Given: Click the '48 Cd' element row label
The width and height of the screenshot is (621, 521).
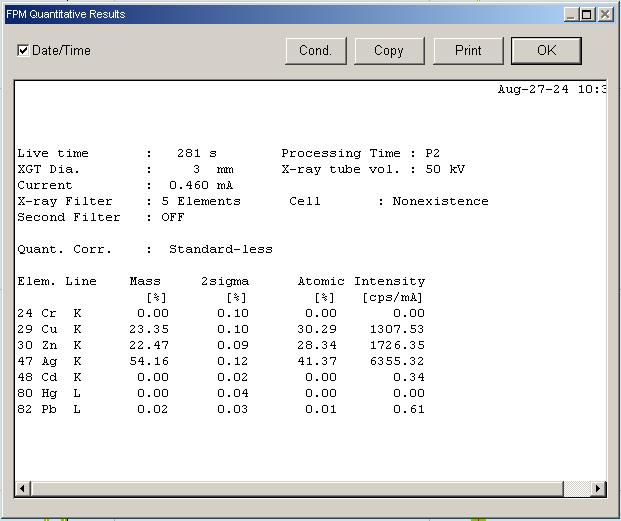Looking at the screenshot, I should pos(37,377).
